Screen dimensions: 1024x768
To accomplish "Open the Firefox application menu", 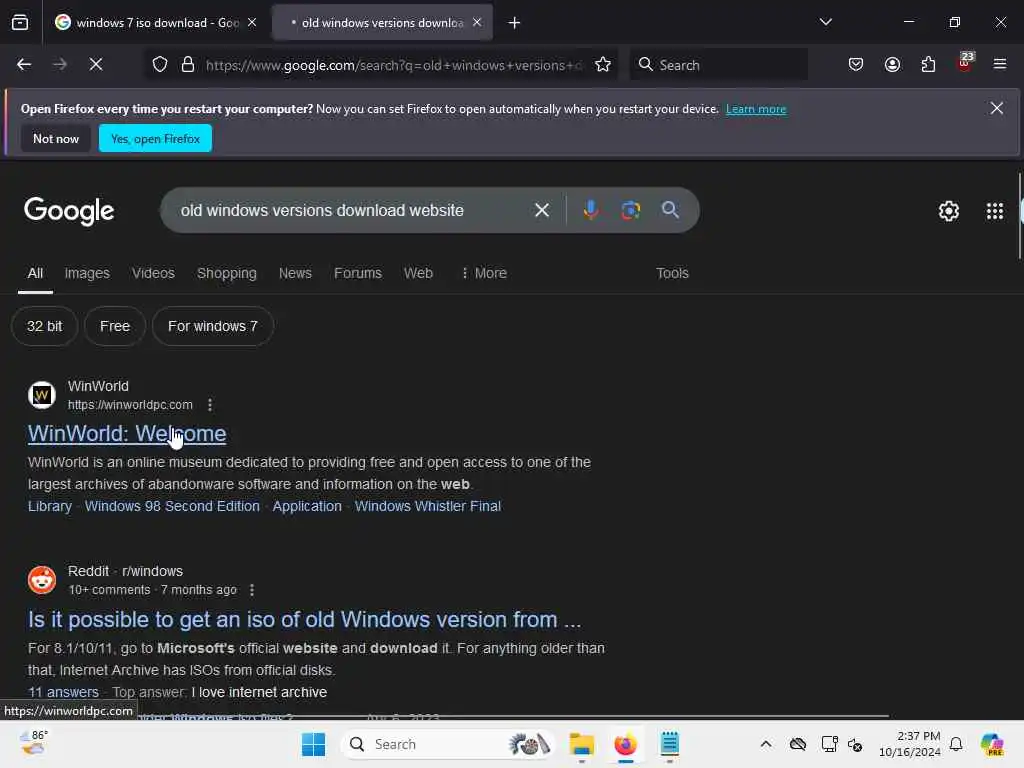I will (x=1000, y=65).
